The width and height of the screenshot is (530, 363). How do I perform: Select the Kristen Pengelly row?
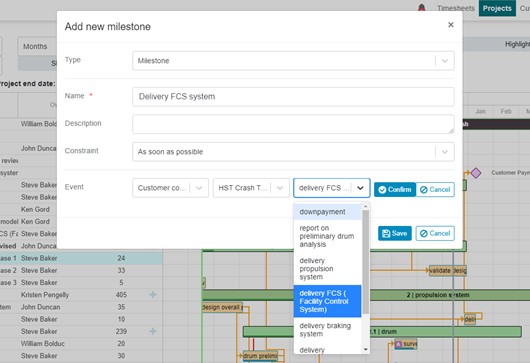point(81,295)
